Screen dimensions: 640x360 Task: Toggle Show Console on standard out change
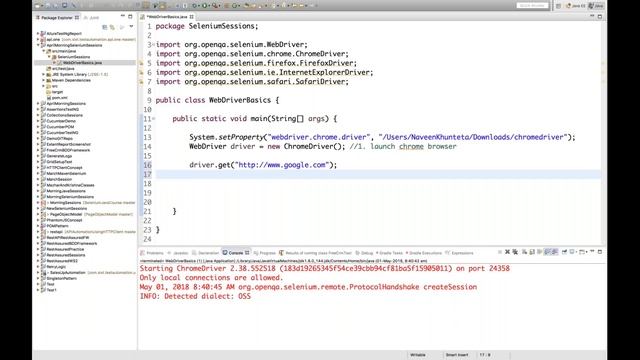pyautogui.click(x=547, y=252)
